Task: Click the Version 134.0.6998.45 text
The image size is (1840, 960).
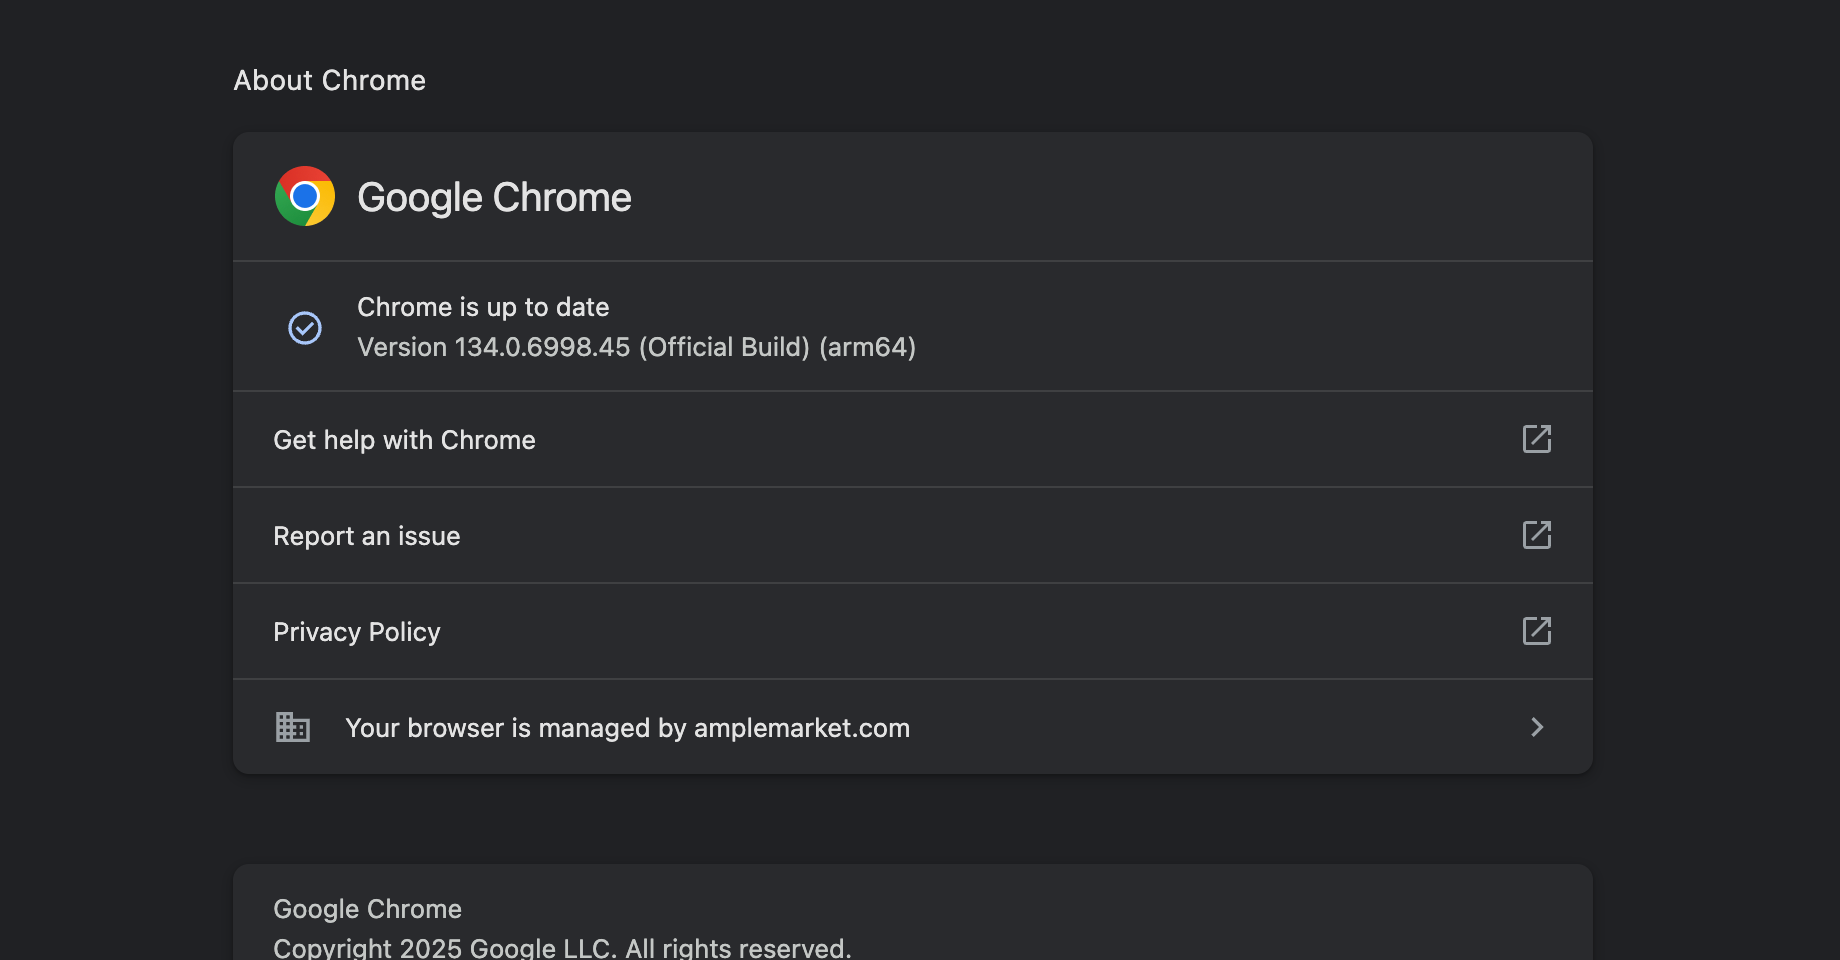Action: (636, 347)
